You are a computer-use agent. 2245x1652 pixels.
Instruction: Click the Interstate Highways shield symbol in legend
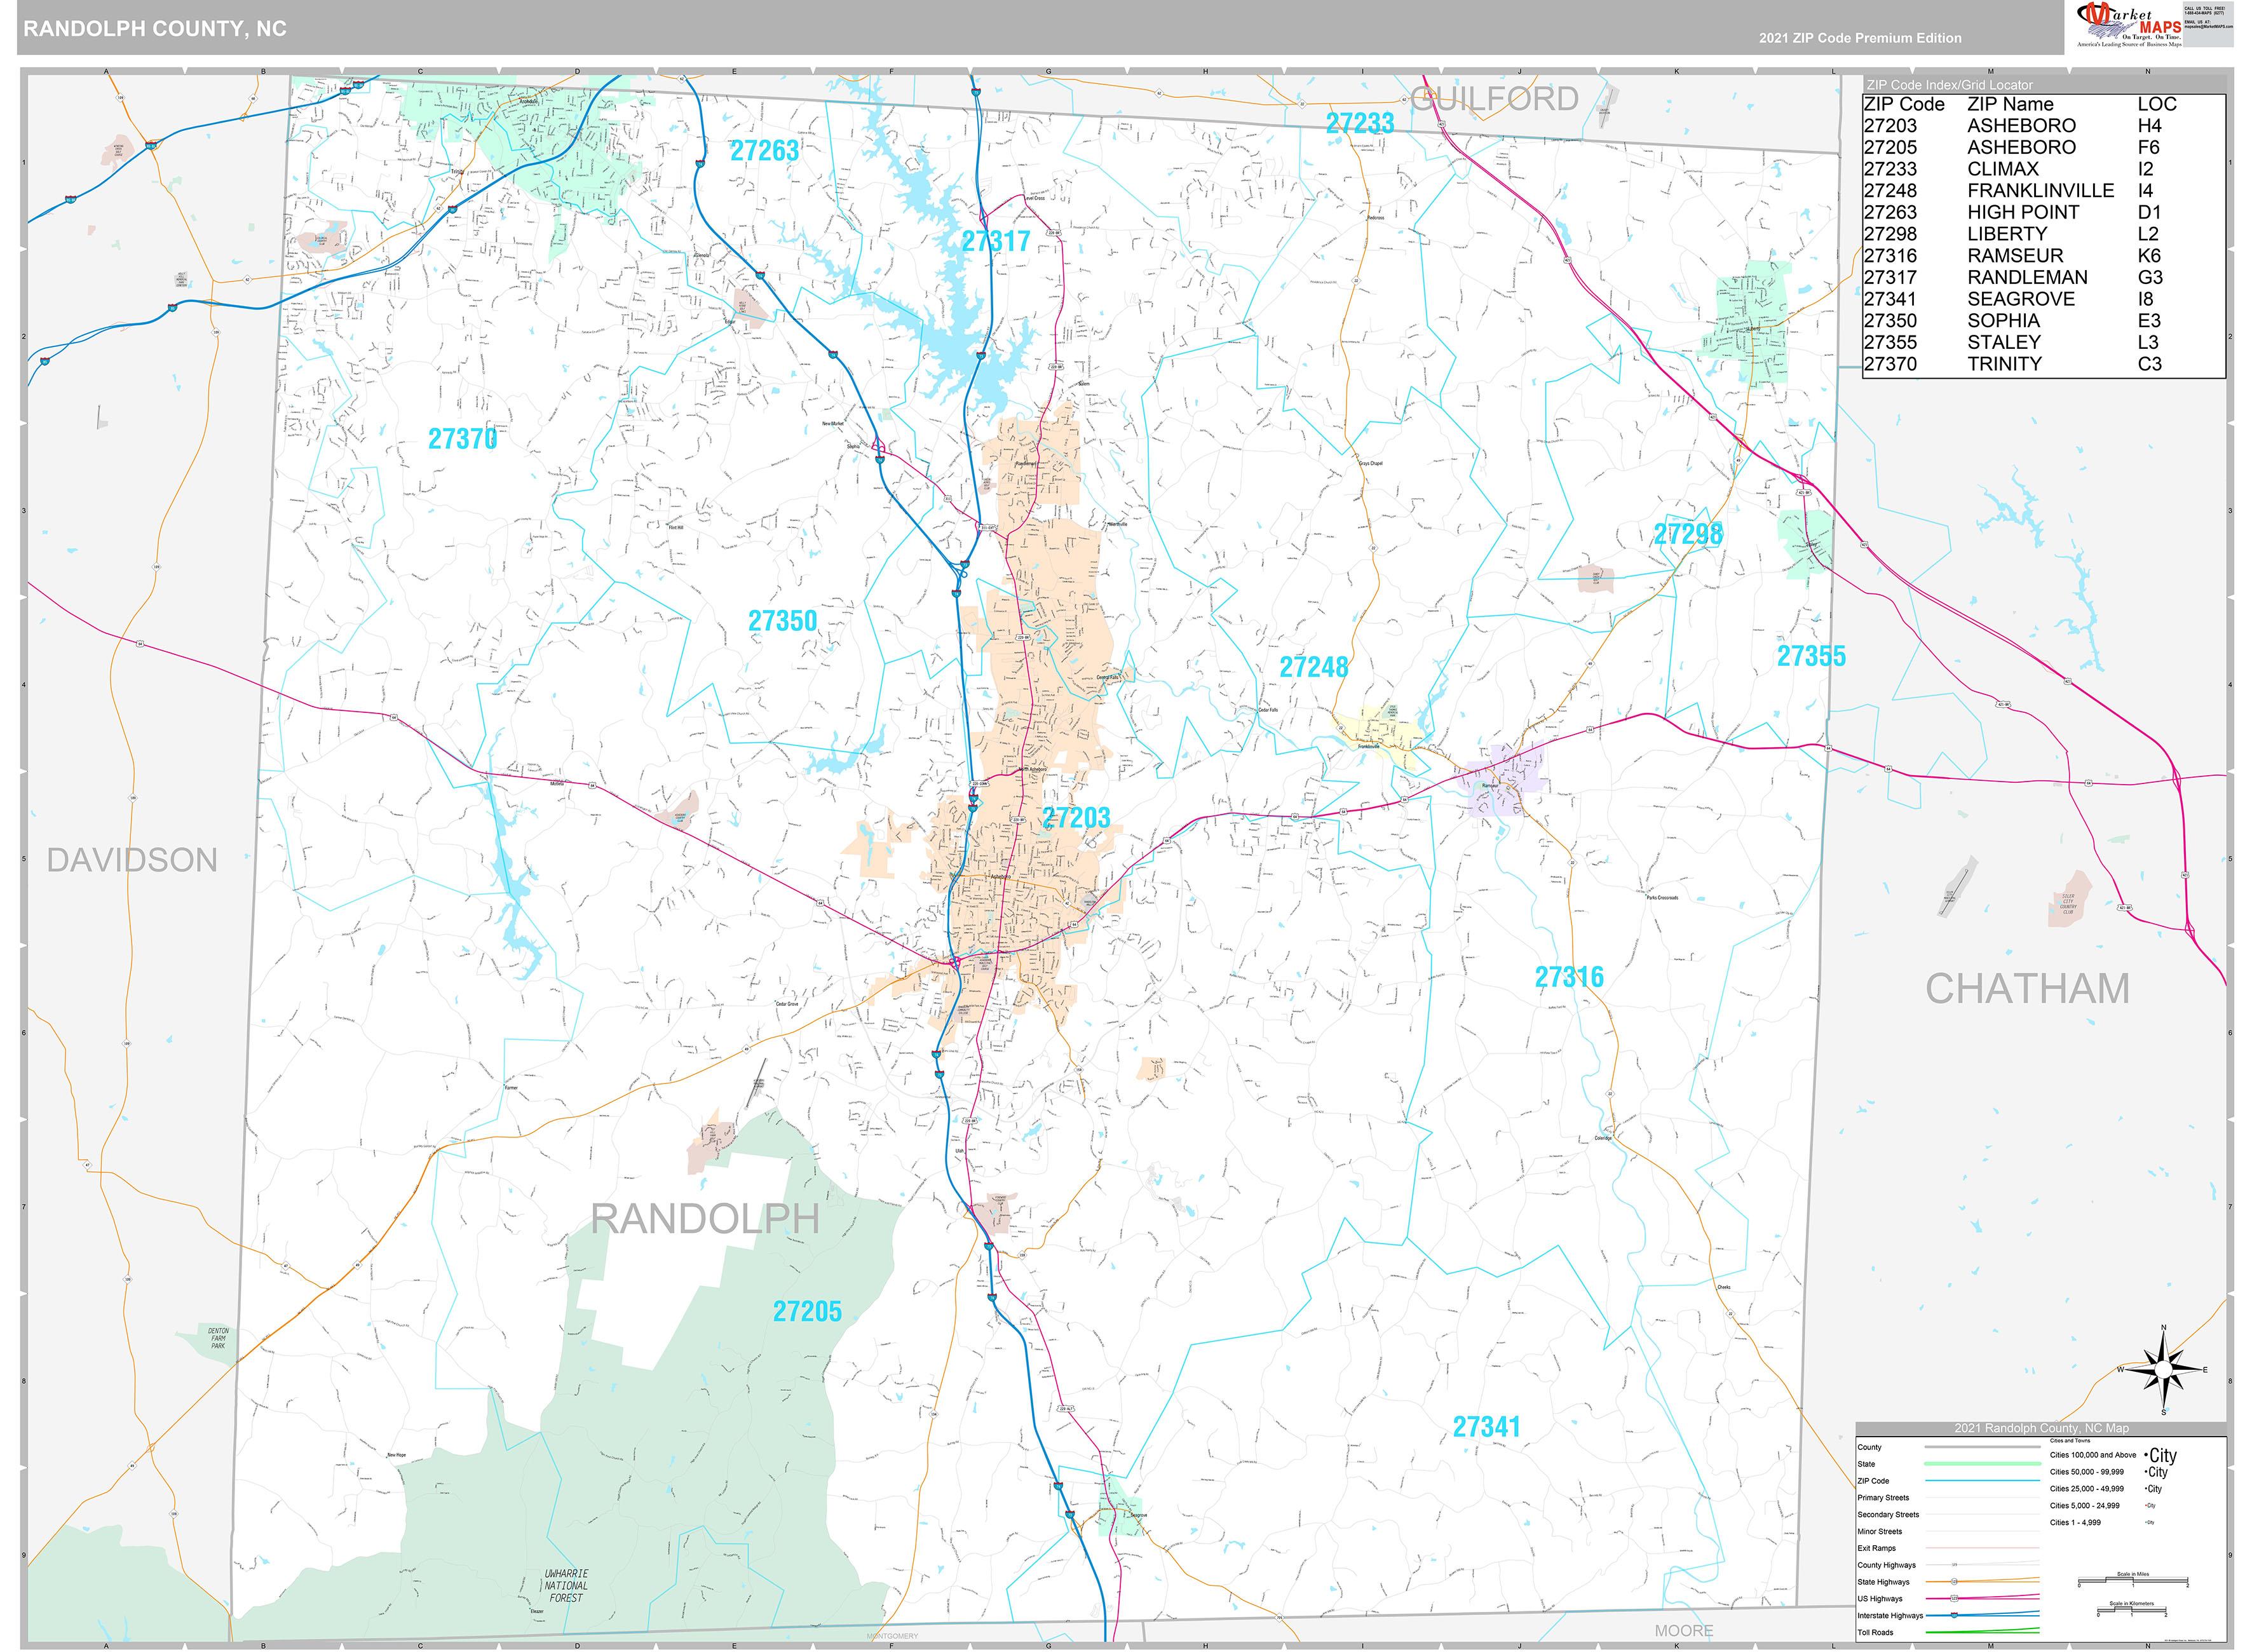tap(1953, 1615)
